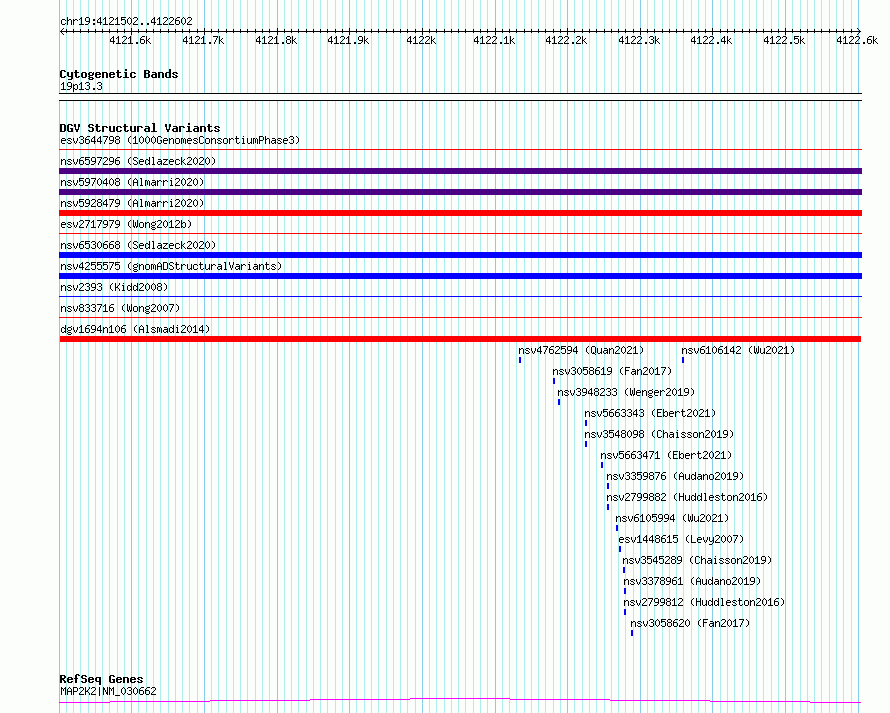Viewport: 890px width, 713px height.
Task: Open the RefSeq Genes track title
Action: pos(101,679)
